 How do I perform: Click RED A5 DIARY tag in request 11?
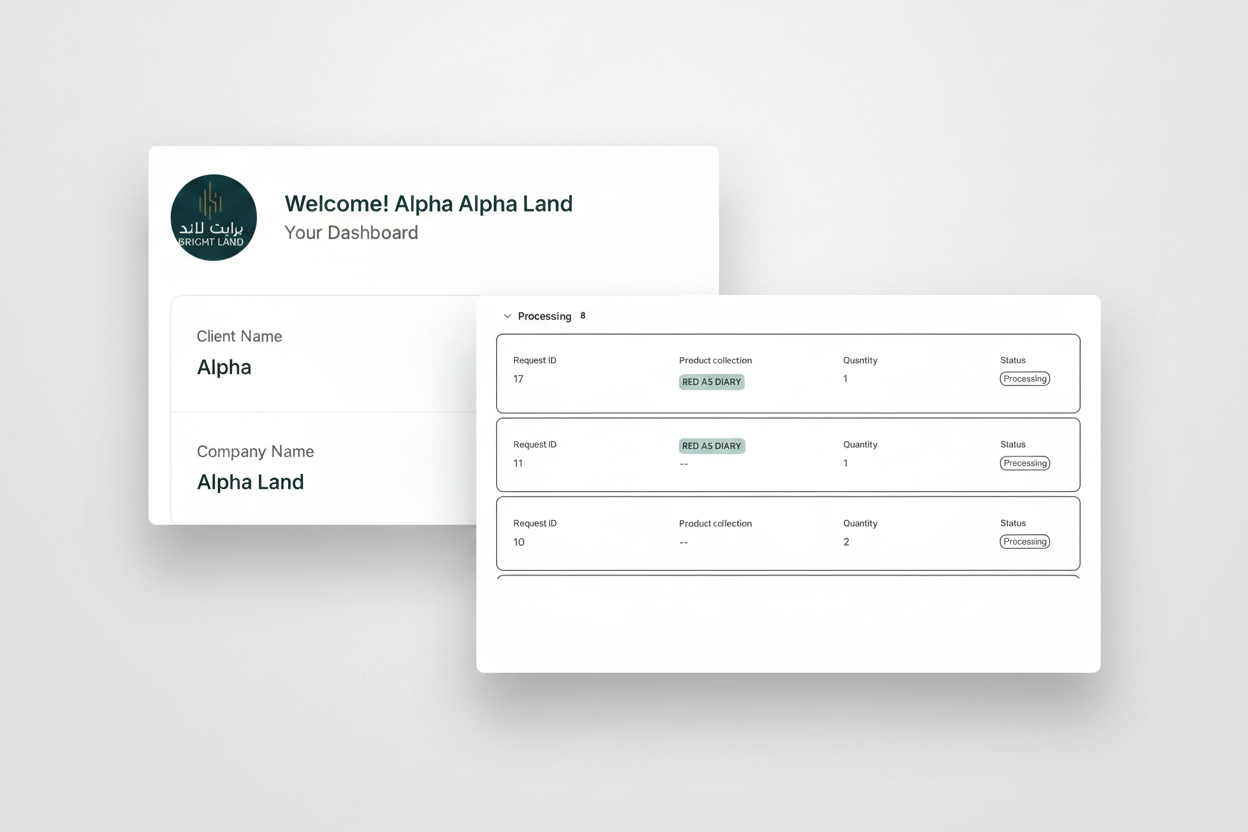click(x=712, y=446)
